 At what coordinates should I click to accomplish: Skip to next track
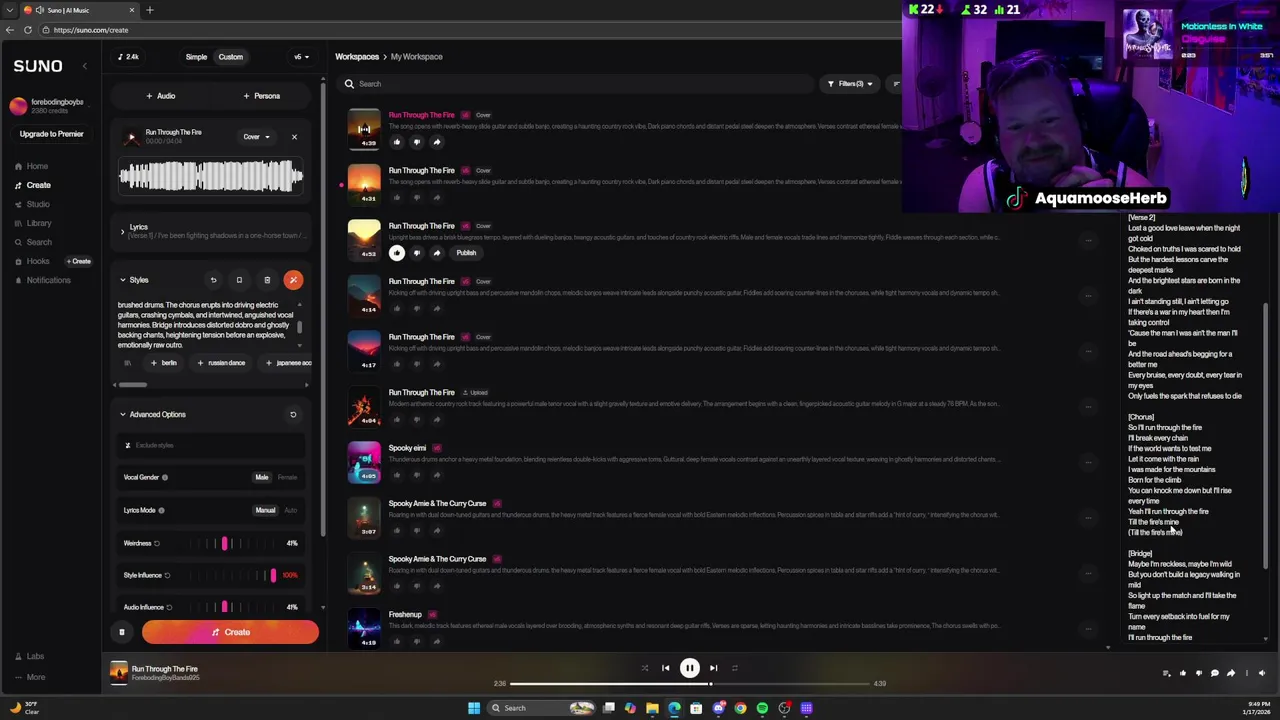(x=713, y=668)
